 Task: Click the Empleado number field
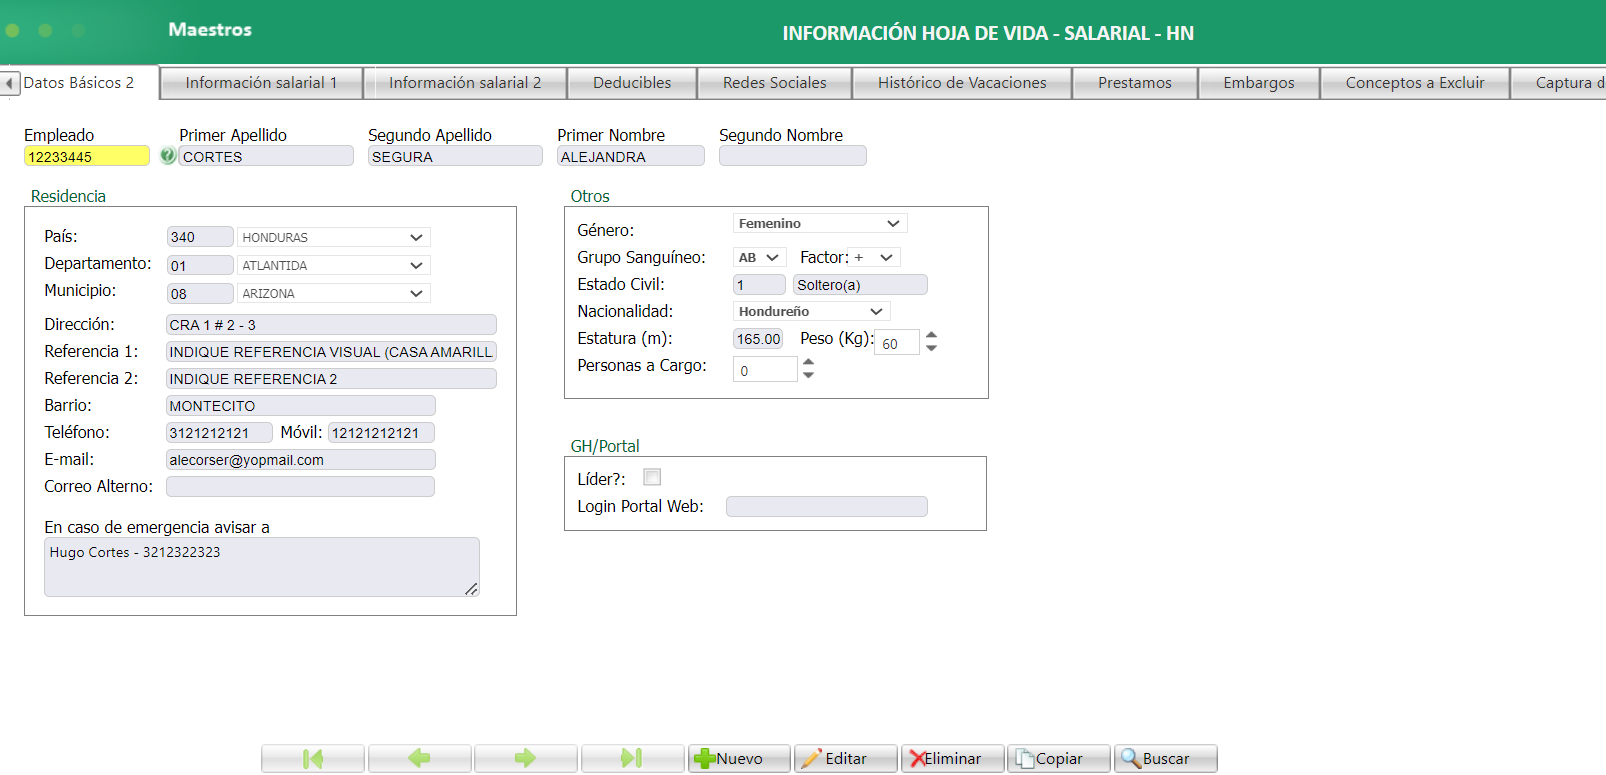pos(87,156)
